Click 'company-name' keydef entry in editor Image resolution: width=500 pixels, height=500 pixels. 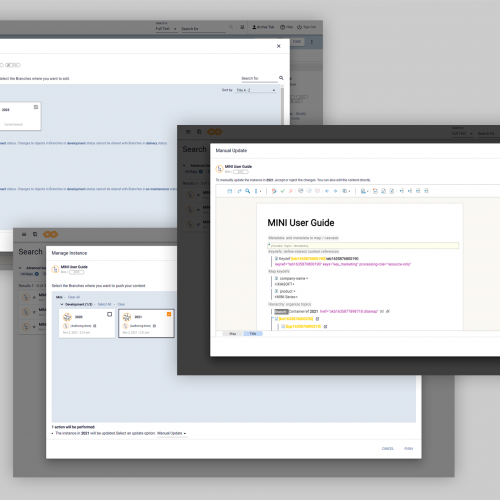click(x=293, y=278)
